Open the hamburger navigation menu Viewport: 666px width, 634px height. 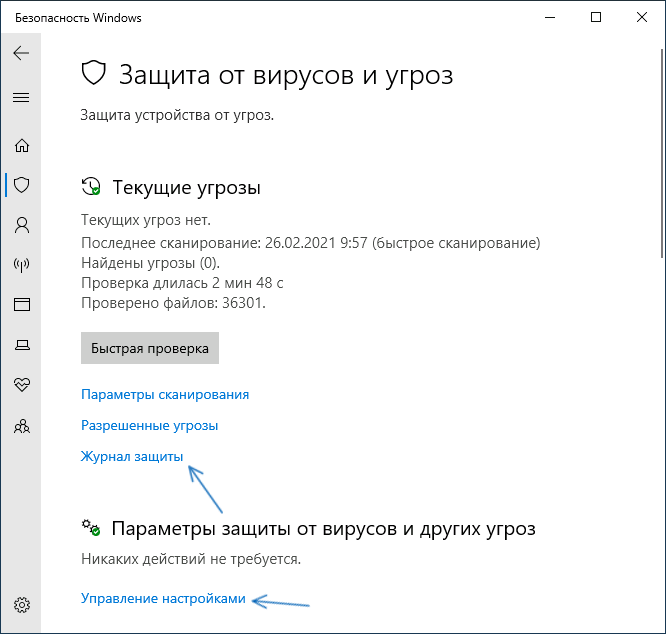tap(21, 98)
